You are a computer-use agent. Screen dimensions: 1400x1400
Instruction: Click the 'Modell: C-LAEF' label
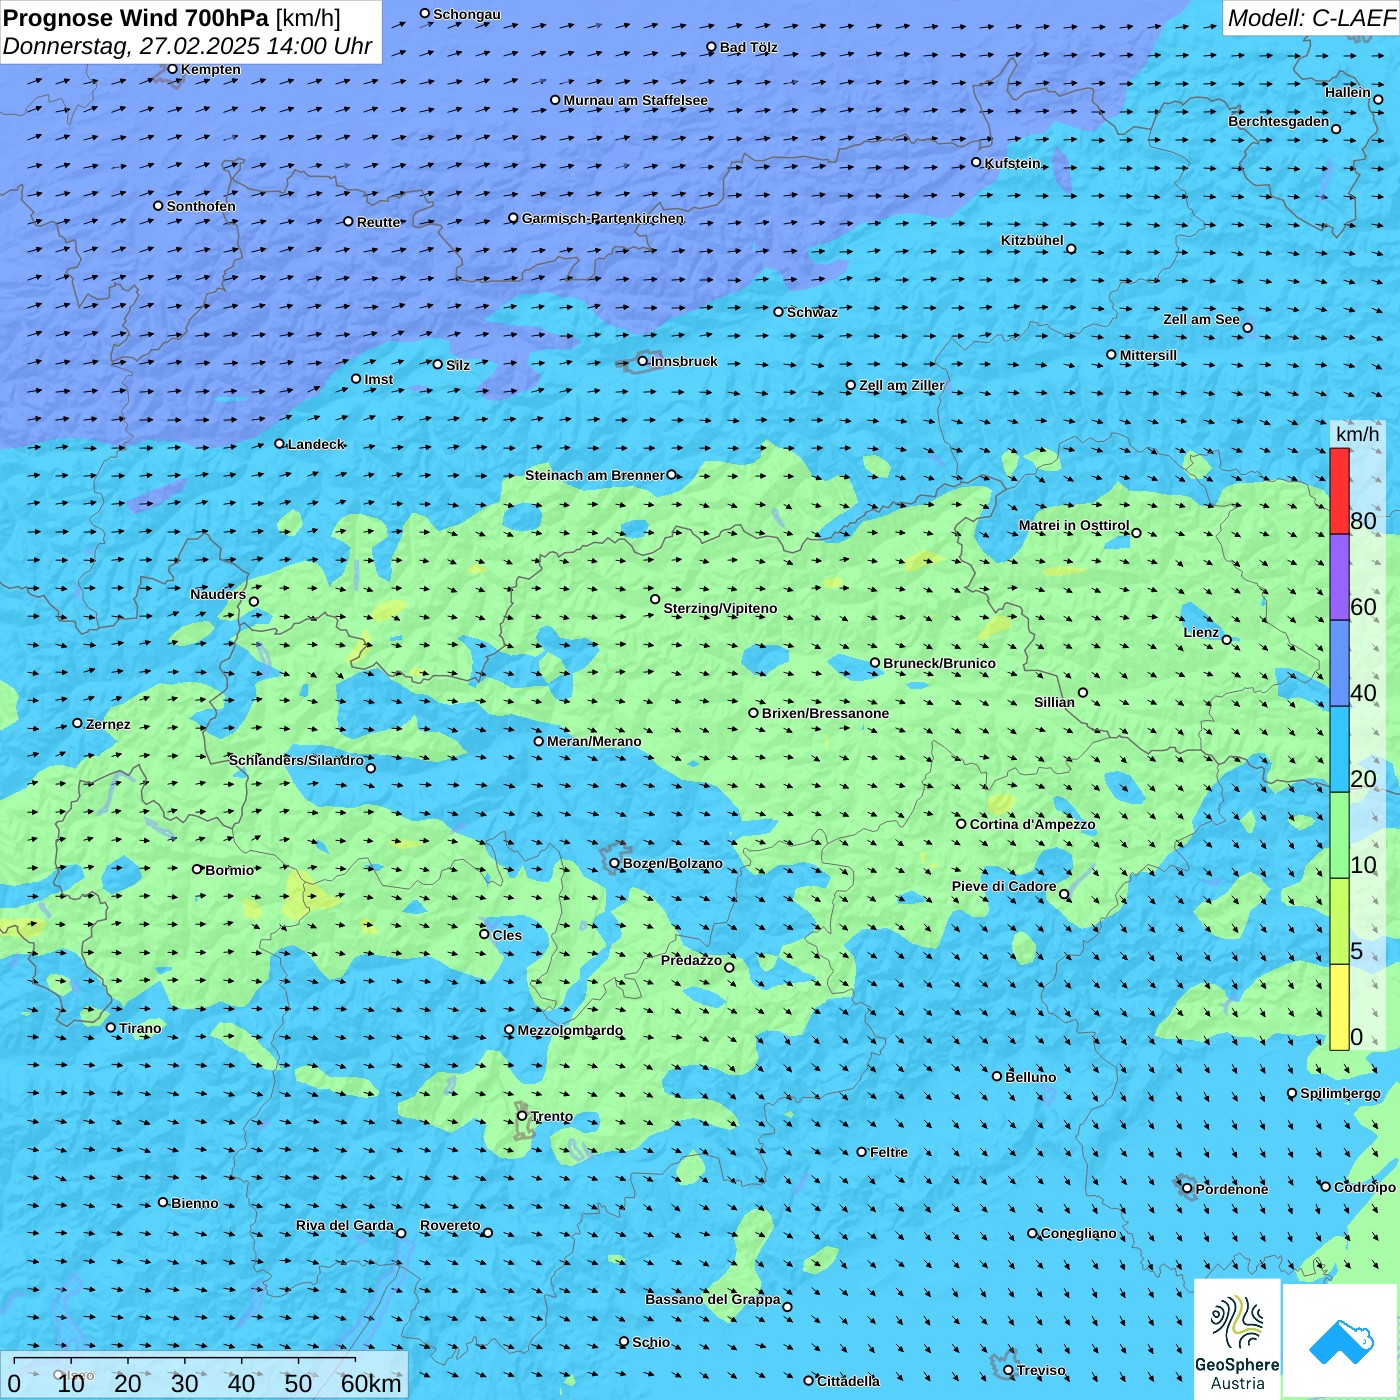click(x=1310, y=18)
